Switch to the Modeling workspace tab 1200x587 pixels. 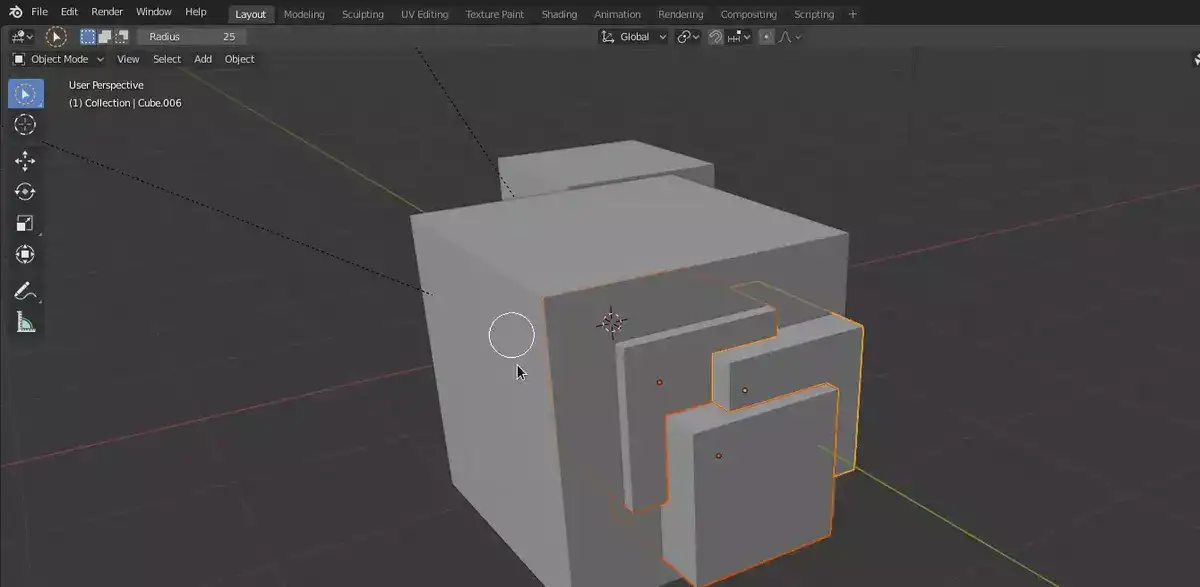[x=304, y=14]
